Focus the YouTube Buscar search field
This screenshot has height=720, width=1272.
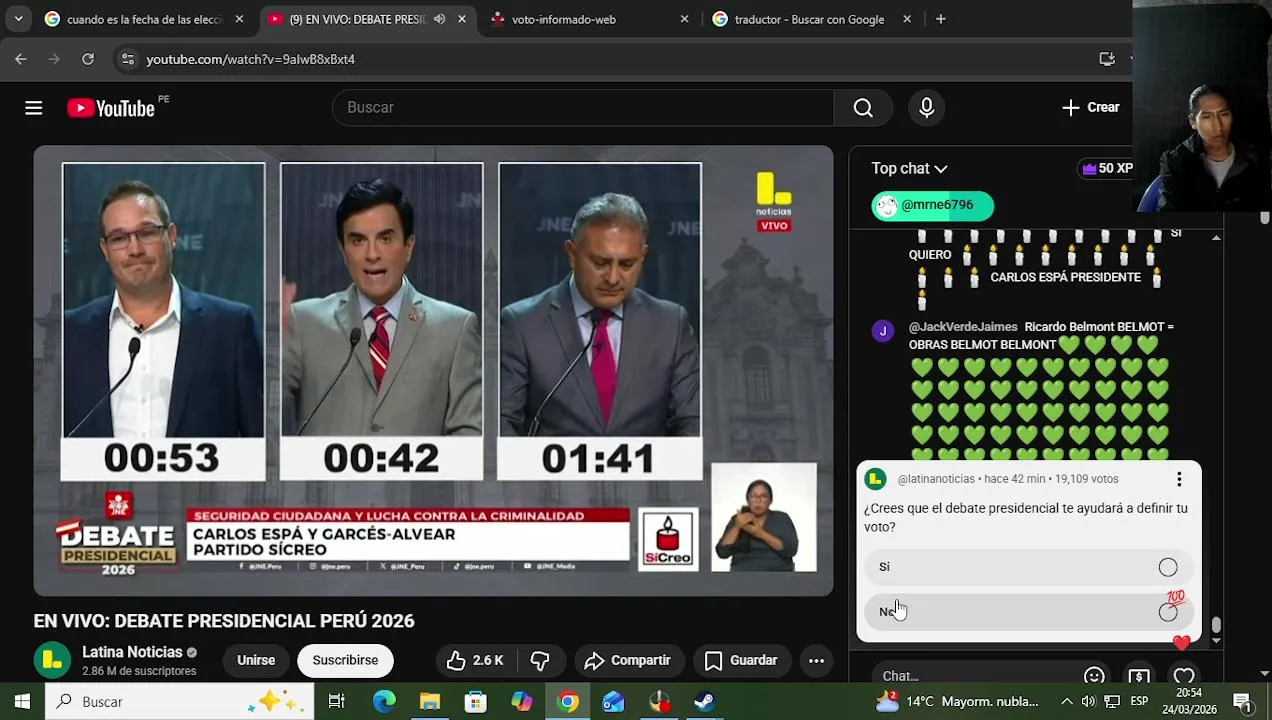pyautogui.click(x=583, y=108)
